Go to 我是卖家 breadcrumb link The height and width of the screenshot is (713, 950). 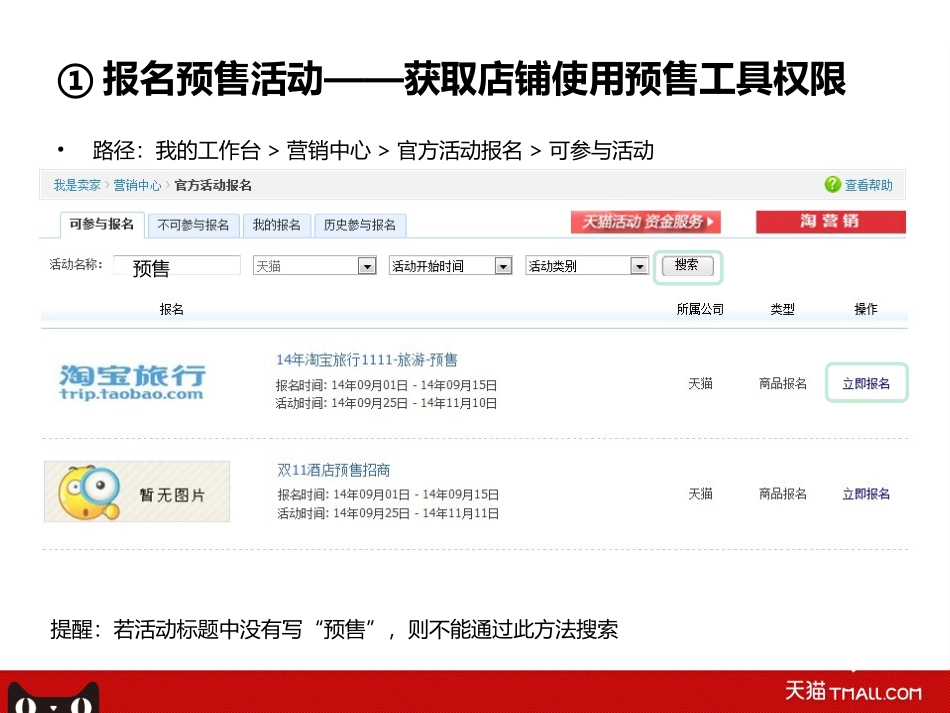77,185
